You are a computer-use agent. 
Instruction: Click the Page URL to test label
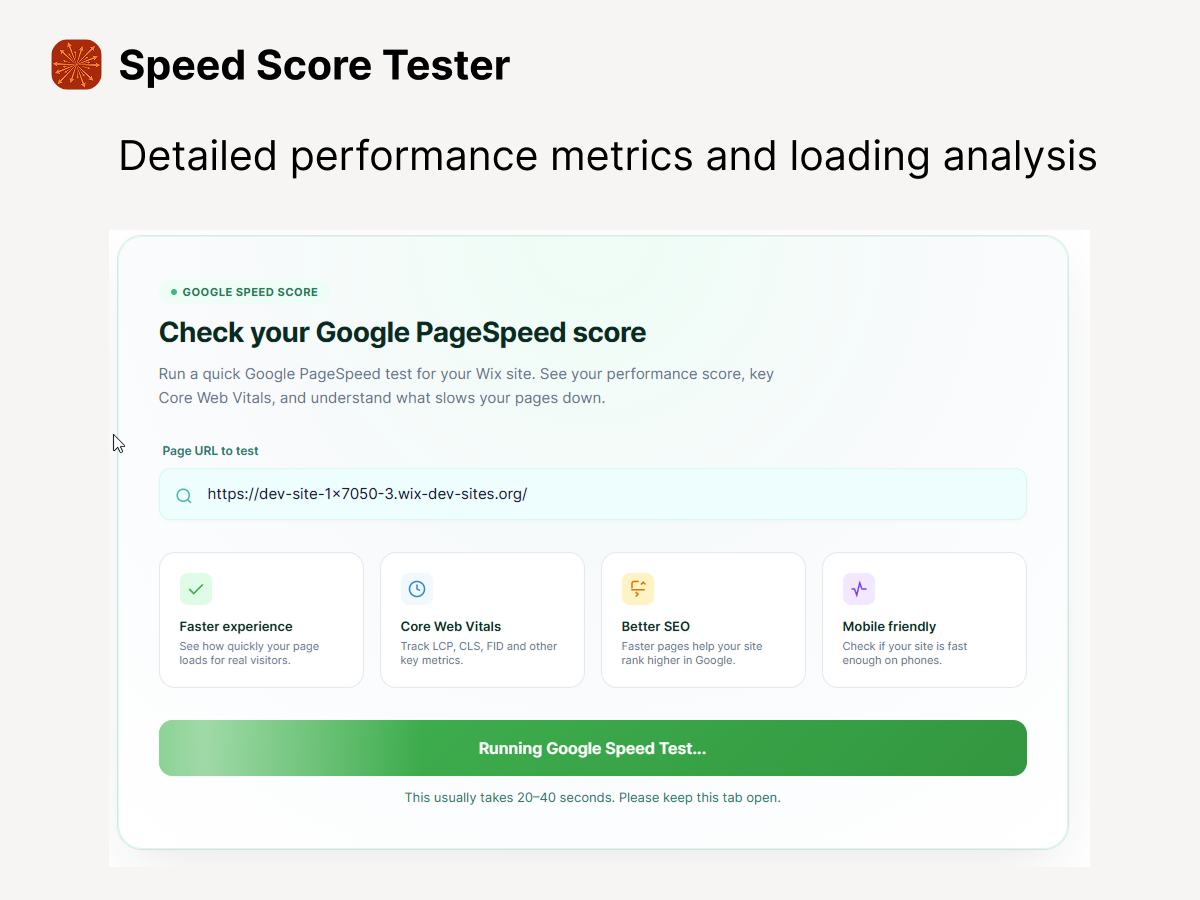point(210,451)
